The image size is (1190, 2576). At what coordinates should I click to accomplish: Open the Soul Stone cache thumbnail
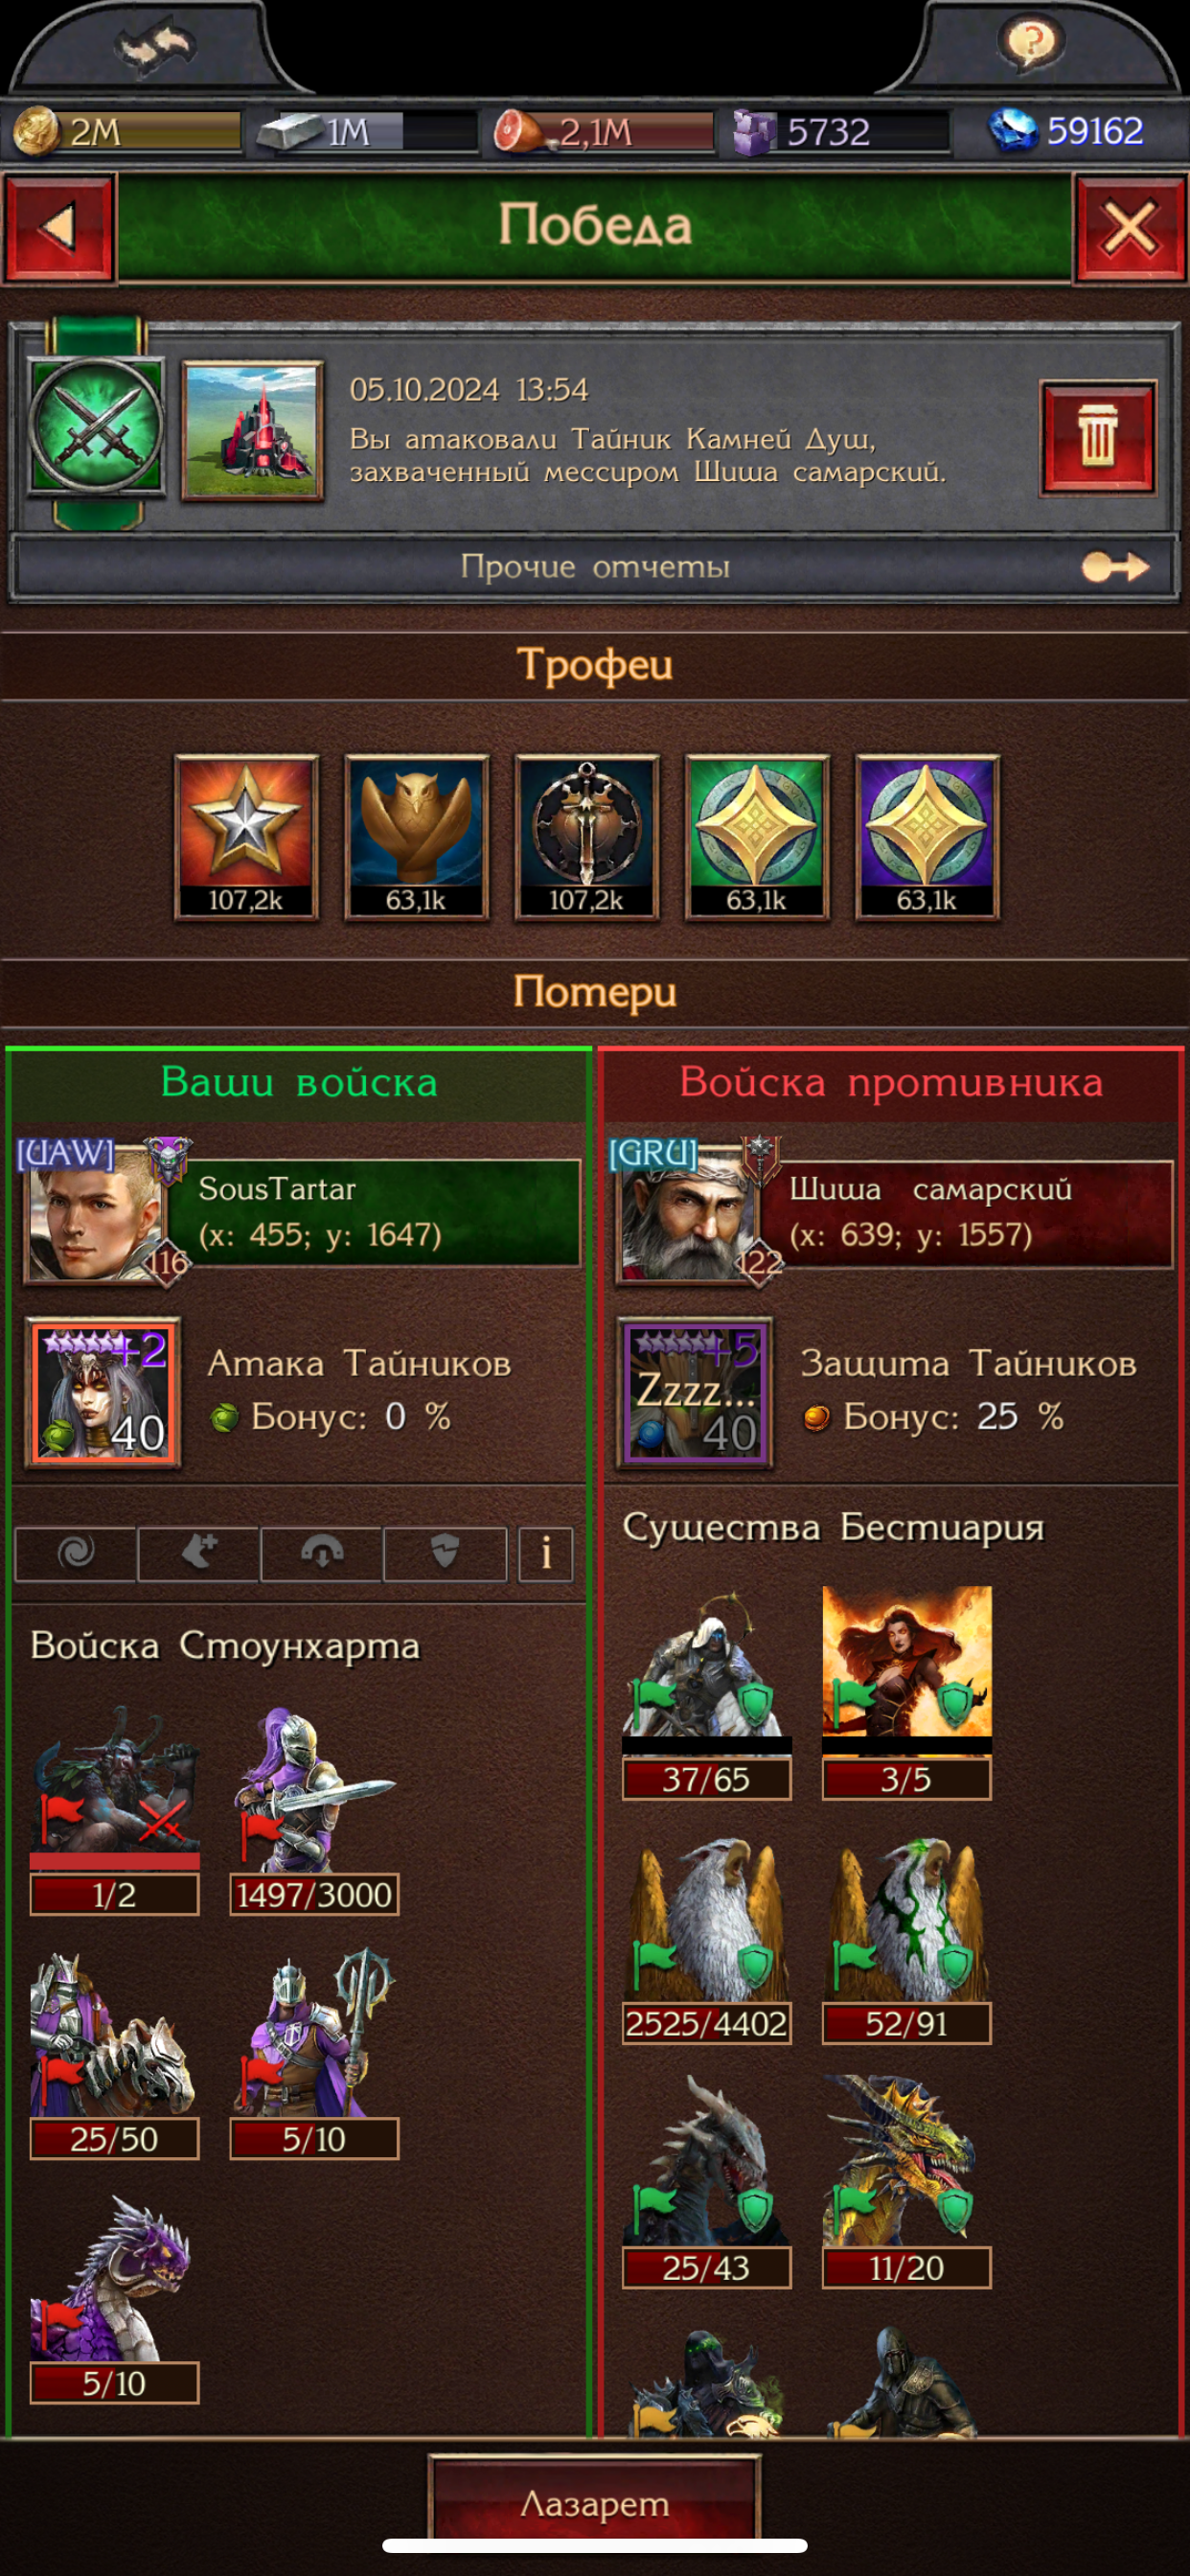coord(252,430)
